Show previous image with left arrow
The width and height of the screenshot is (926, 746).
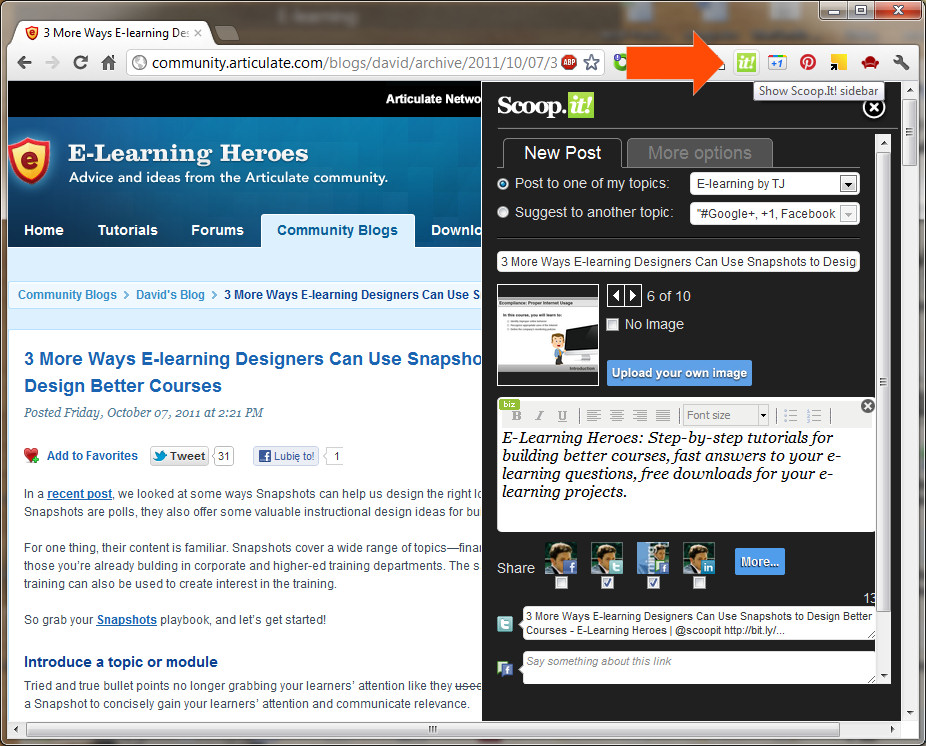[x=615, y=295]
